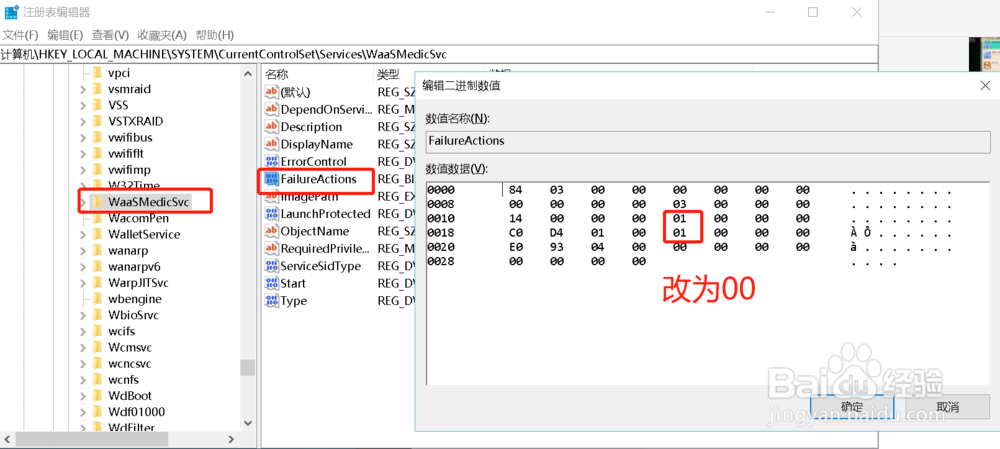Click the Registry Editor app icon in title bar
The width and height of the screenshot is (1000, 449).
point(11,12)
